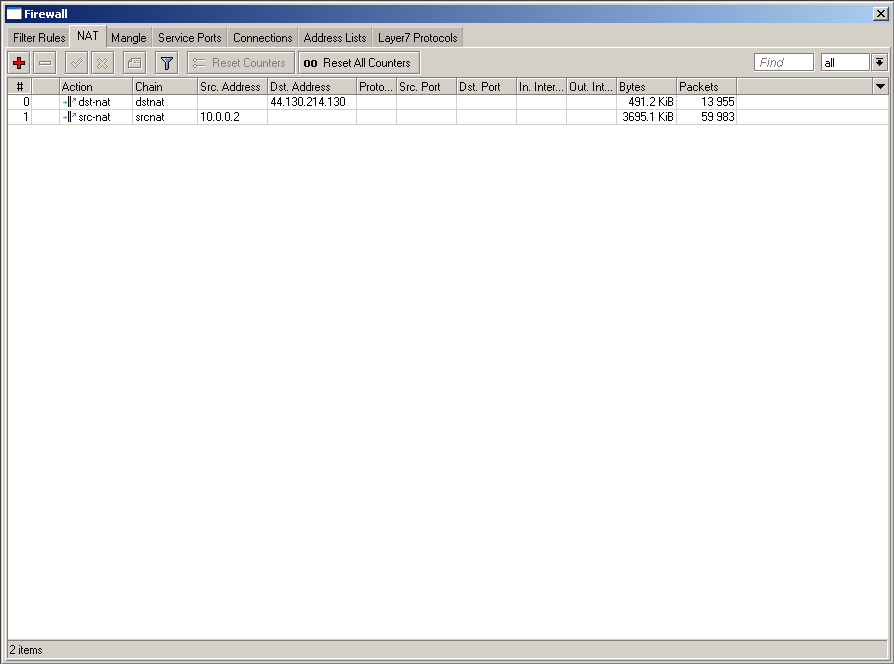Screen dimensions: 894x664
Task: Click the Reset All Counters button
Action: point(358,63)
